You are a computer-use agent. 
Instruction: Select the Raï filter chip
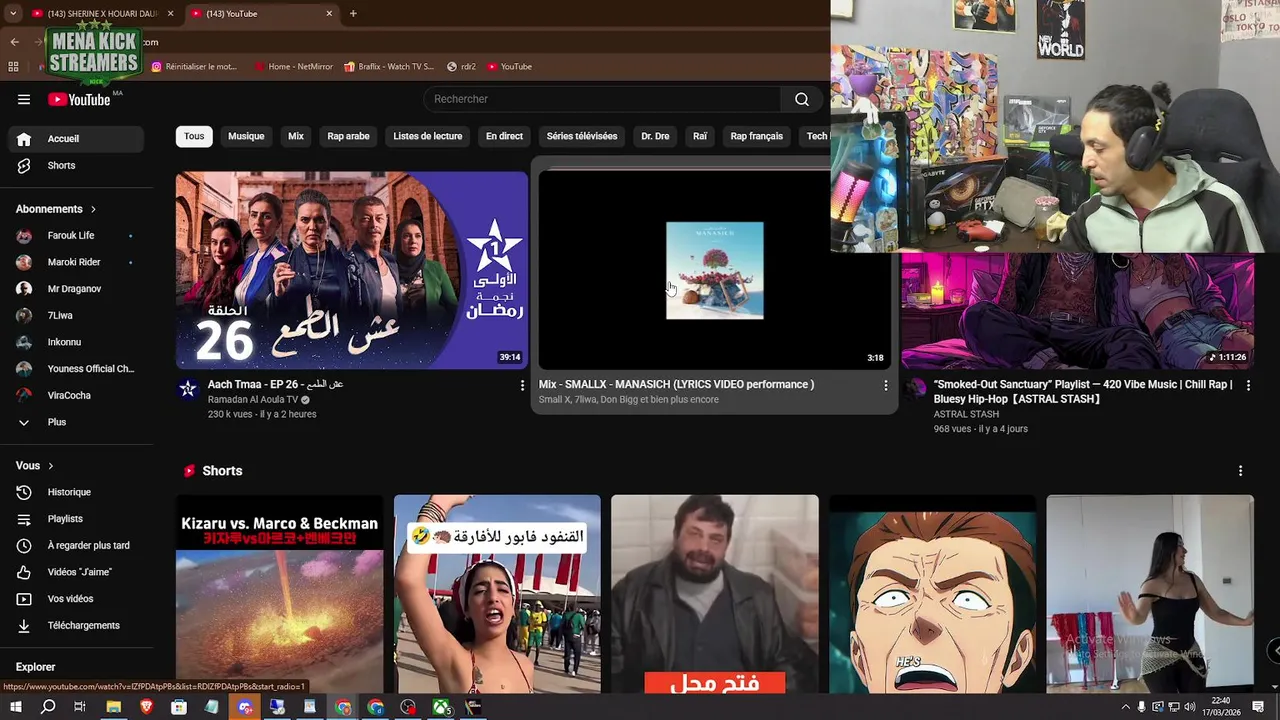(x=700, y=136)
